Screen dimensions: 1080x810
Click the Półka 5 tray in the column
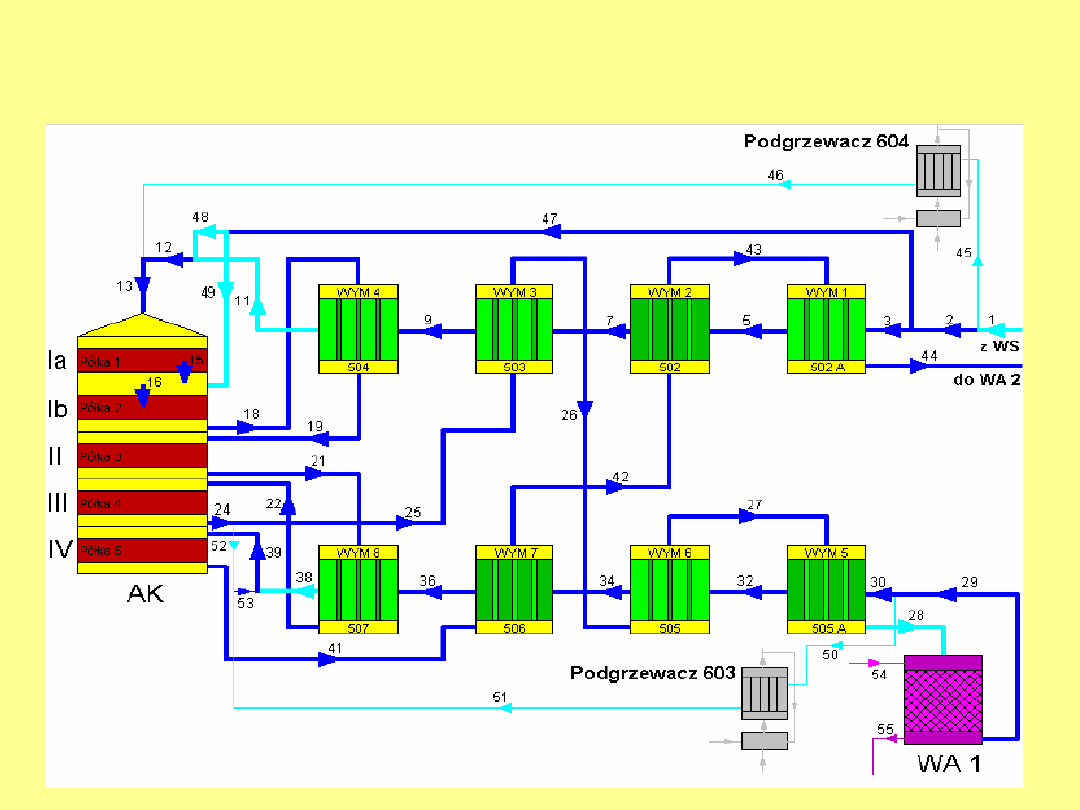[141, 550]
